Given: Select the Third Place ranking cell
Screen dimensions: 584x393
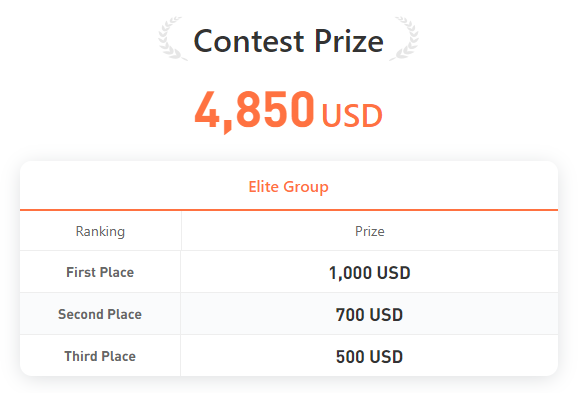Looking at the screenshot, I should click(x=100, y=356).
